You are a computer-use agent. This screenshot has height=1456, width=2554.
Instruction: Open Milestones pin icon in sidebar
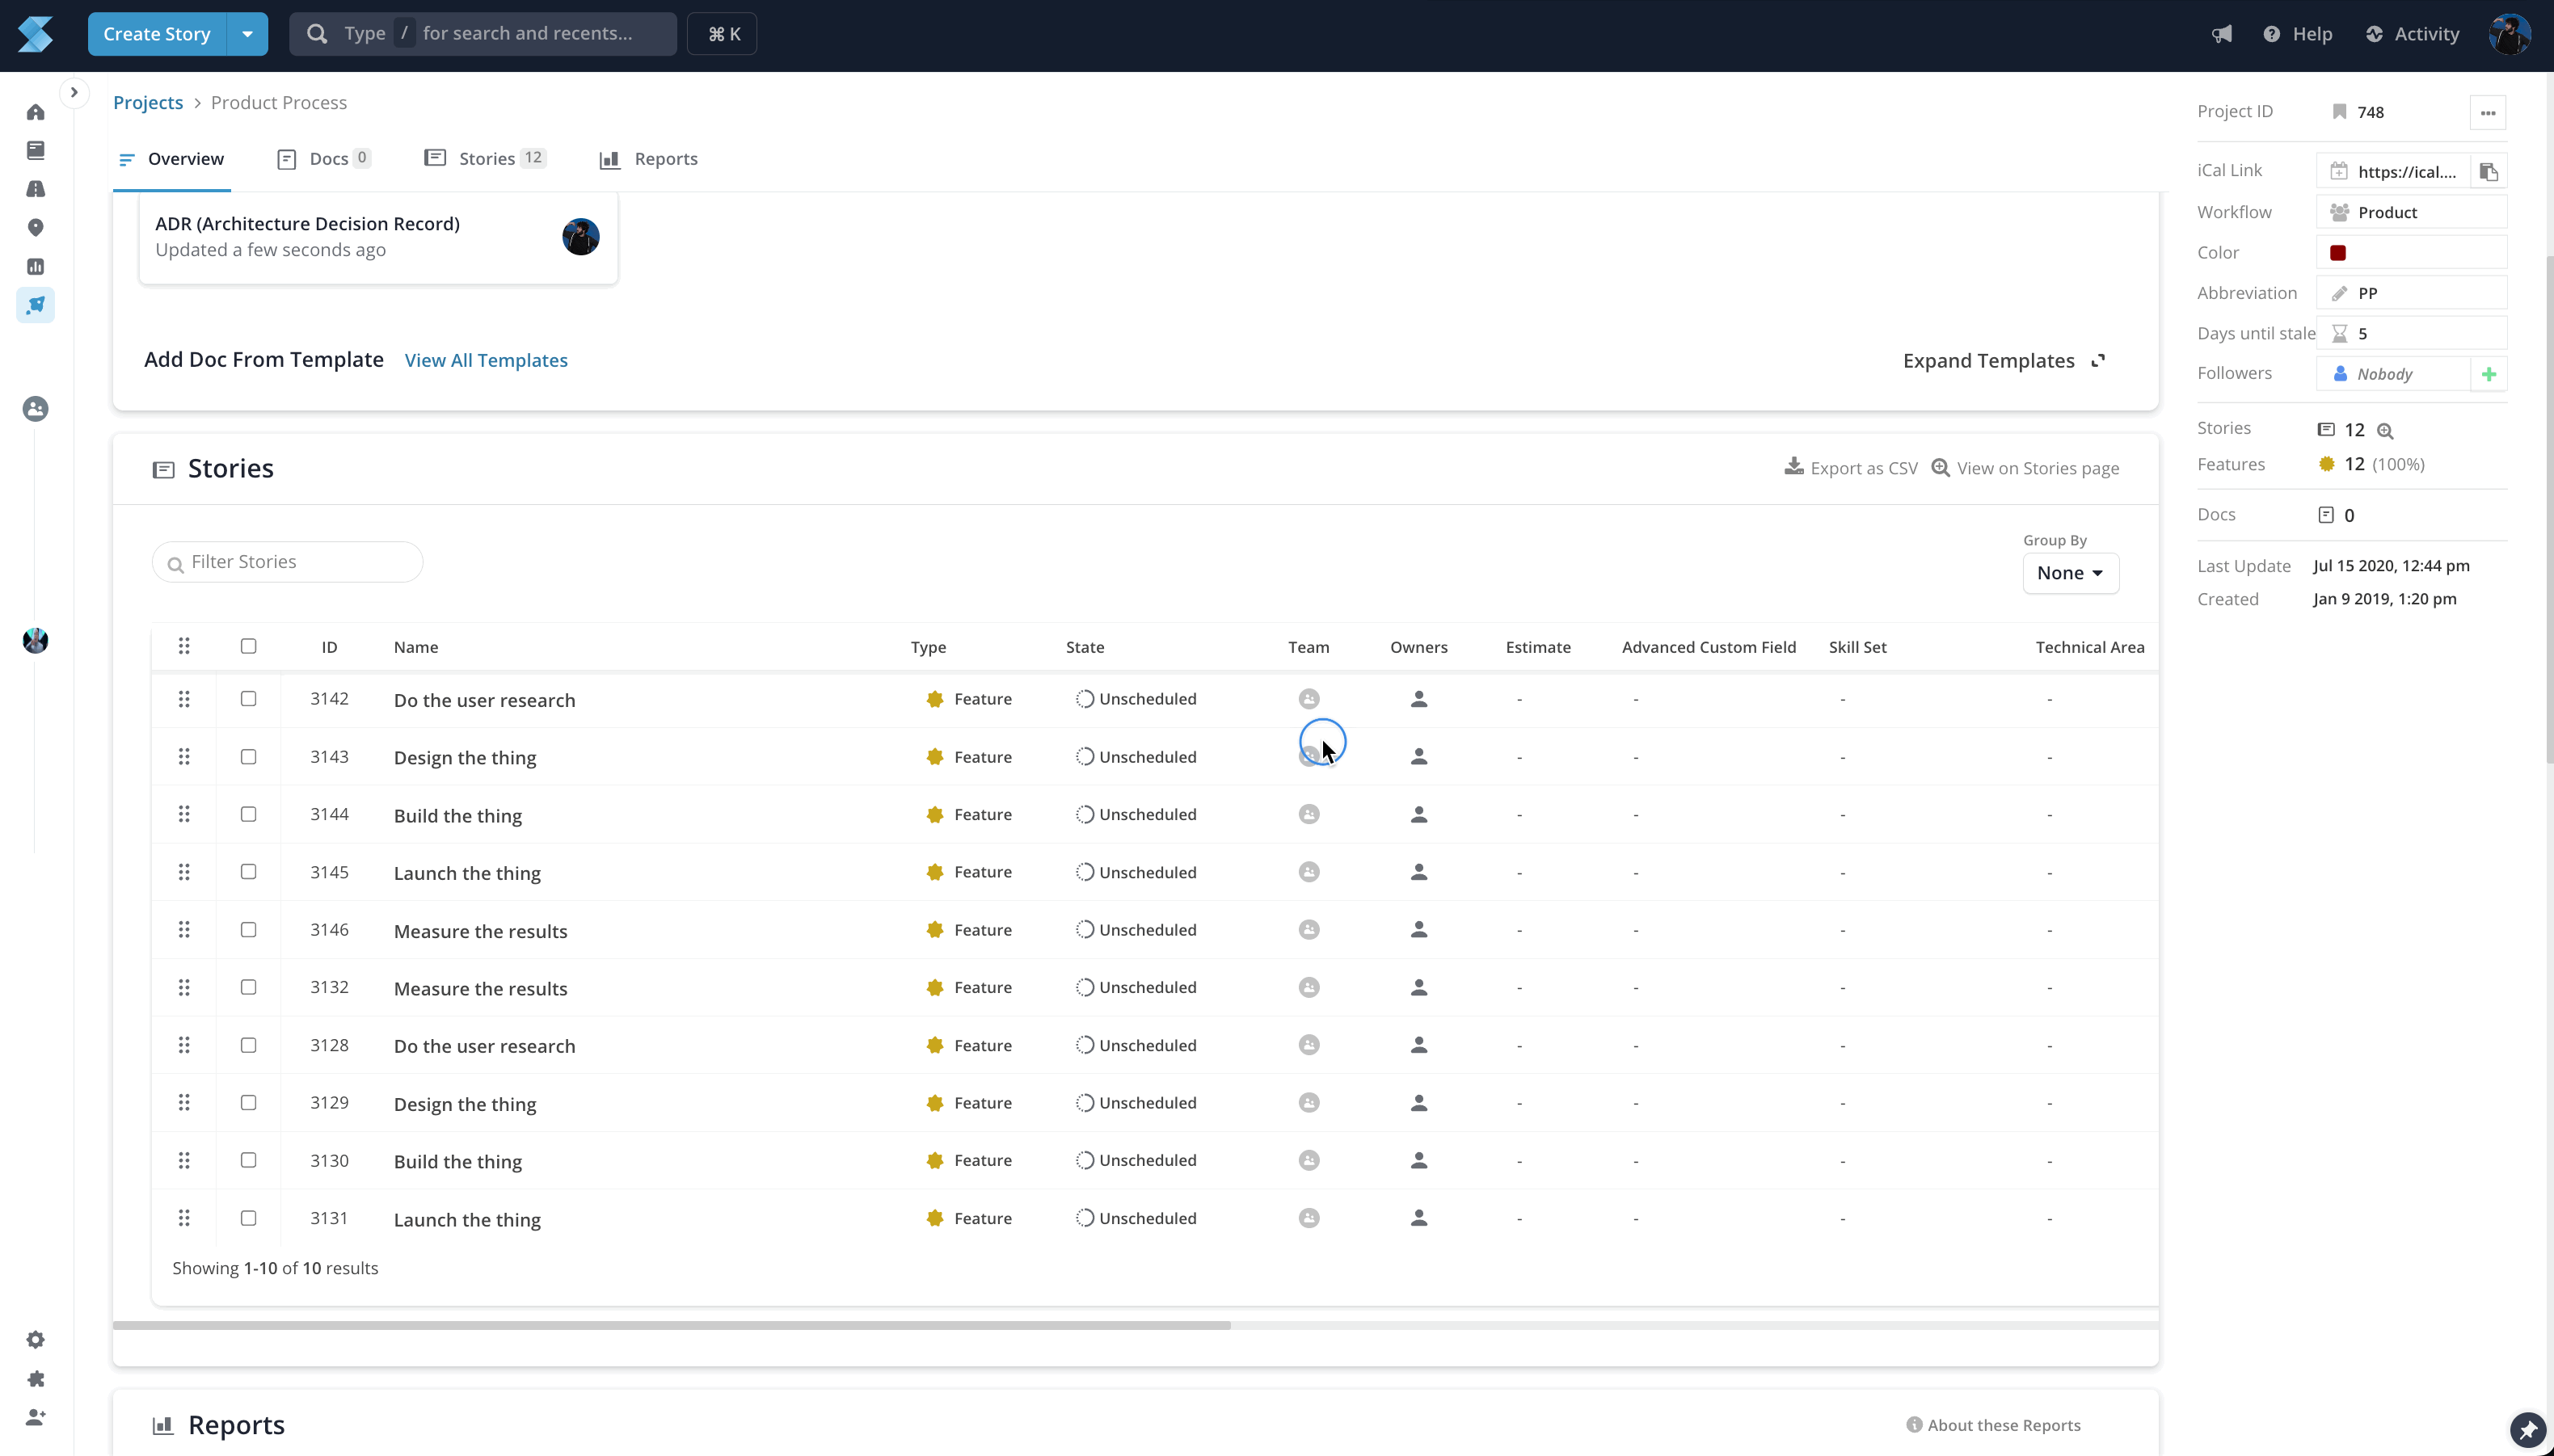point(35,228)
